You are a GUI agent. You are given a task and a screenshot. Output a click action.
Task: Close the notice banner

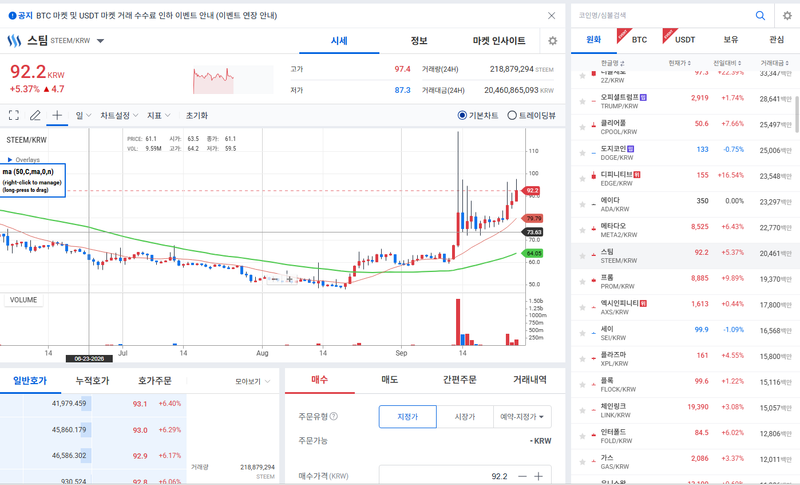click(x=552, y=16)
